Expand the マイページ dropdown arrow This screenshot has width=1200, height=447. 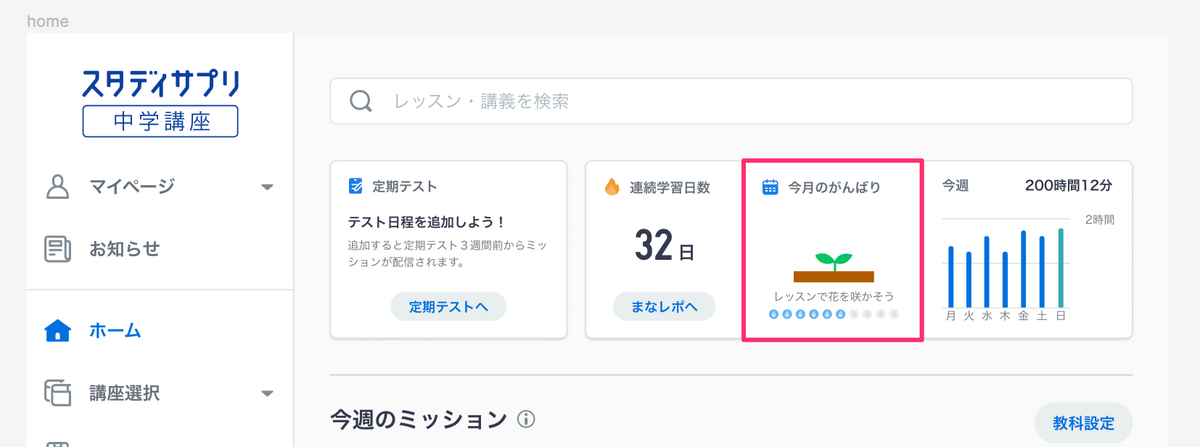(x=267, y=187)
